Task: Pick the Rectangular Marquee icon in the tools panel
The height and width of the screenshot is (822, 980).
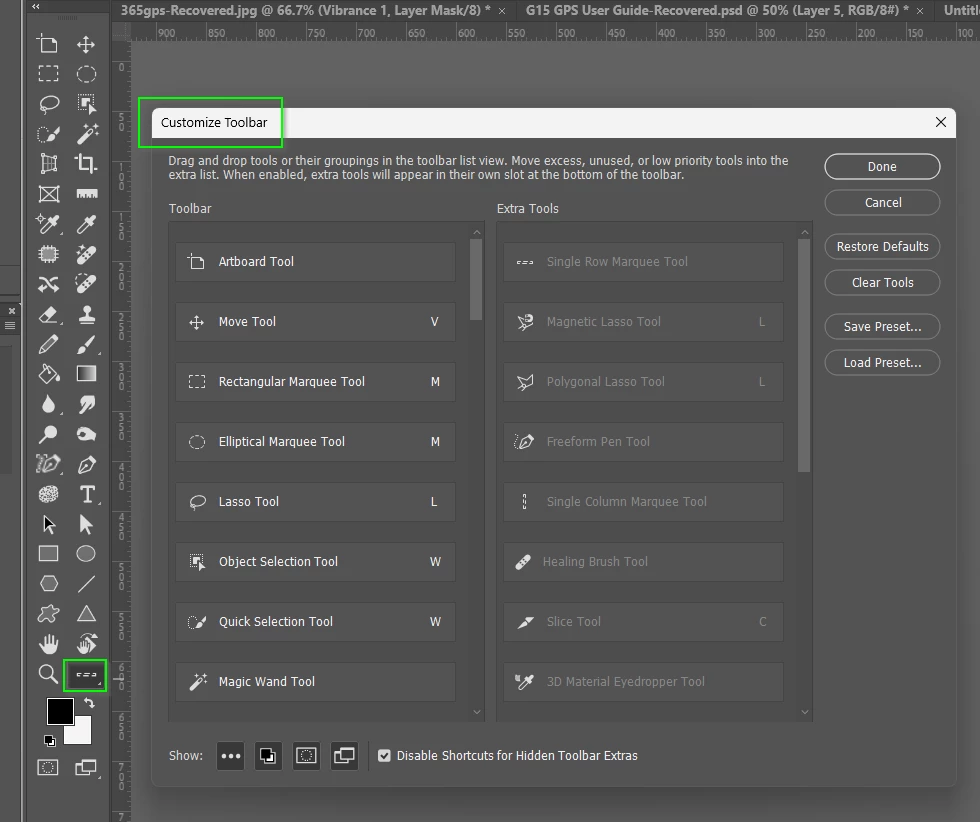Action: click(48, 74)
